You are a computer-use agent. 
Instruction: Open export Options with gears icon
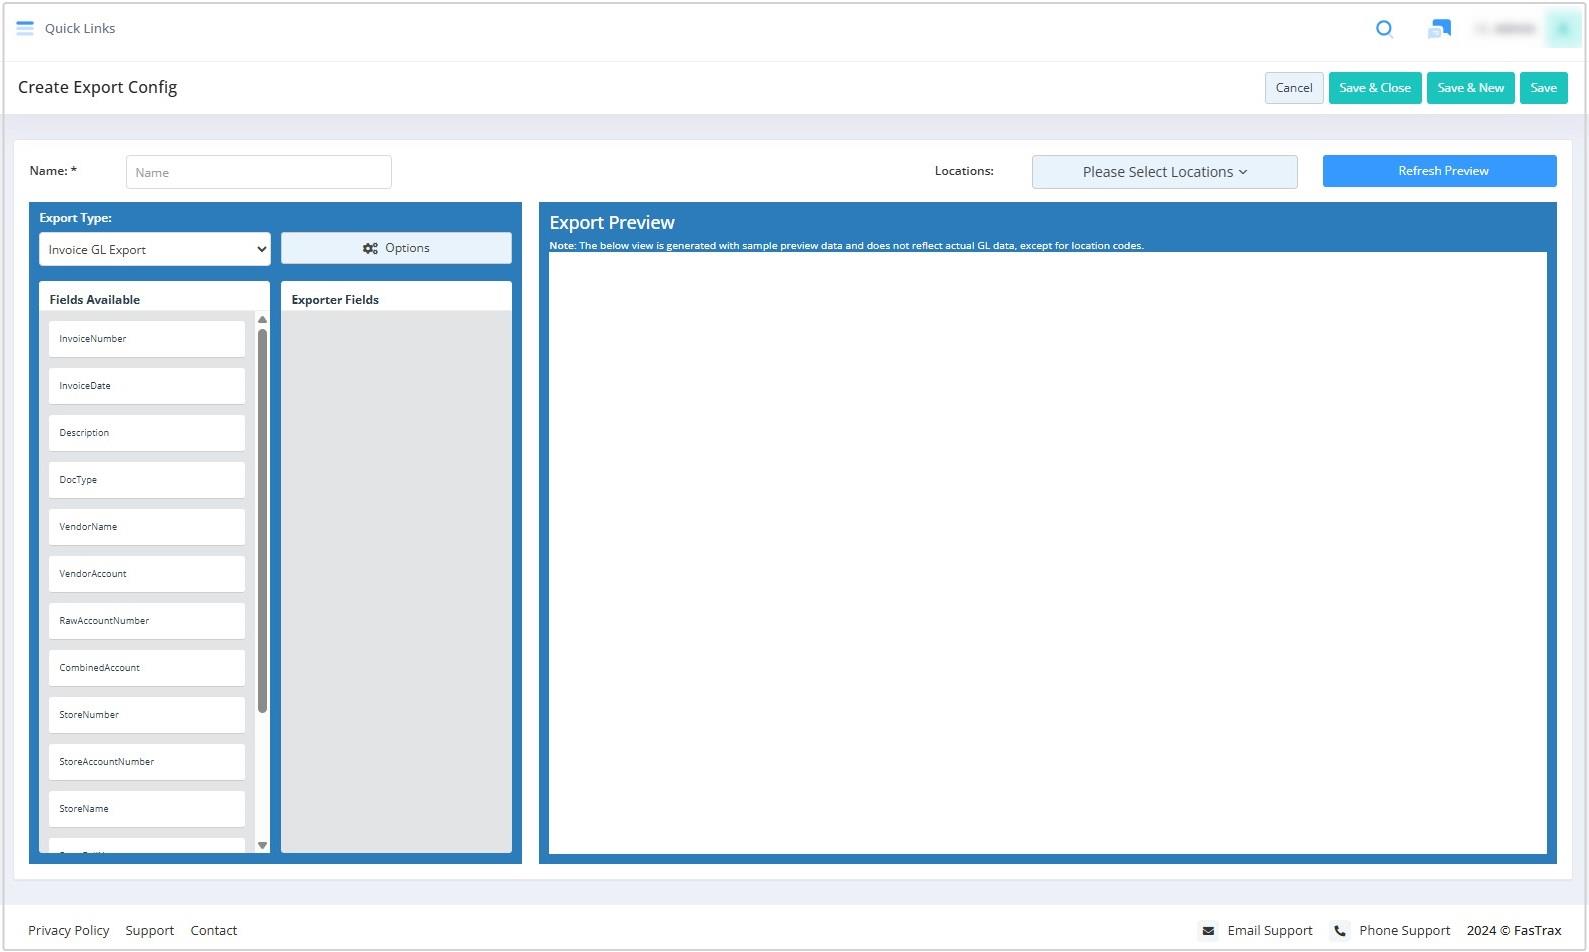pos(396,248)
